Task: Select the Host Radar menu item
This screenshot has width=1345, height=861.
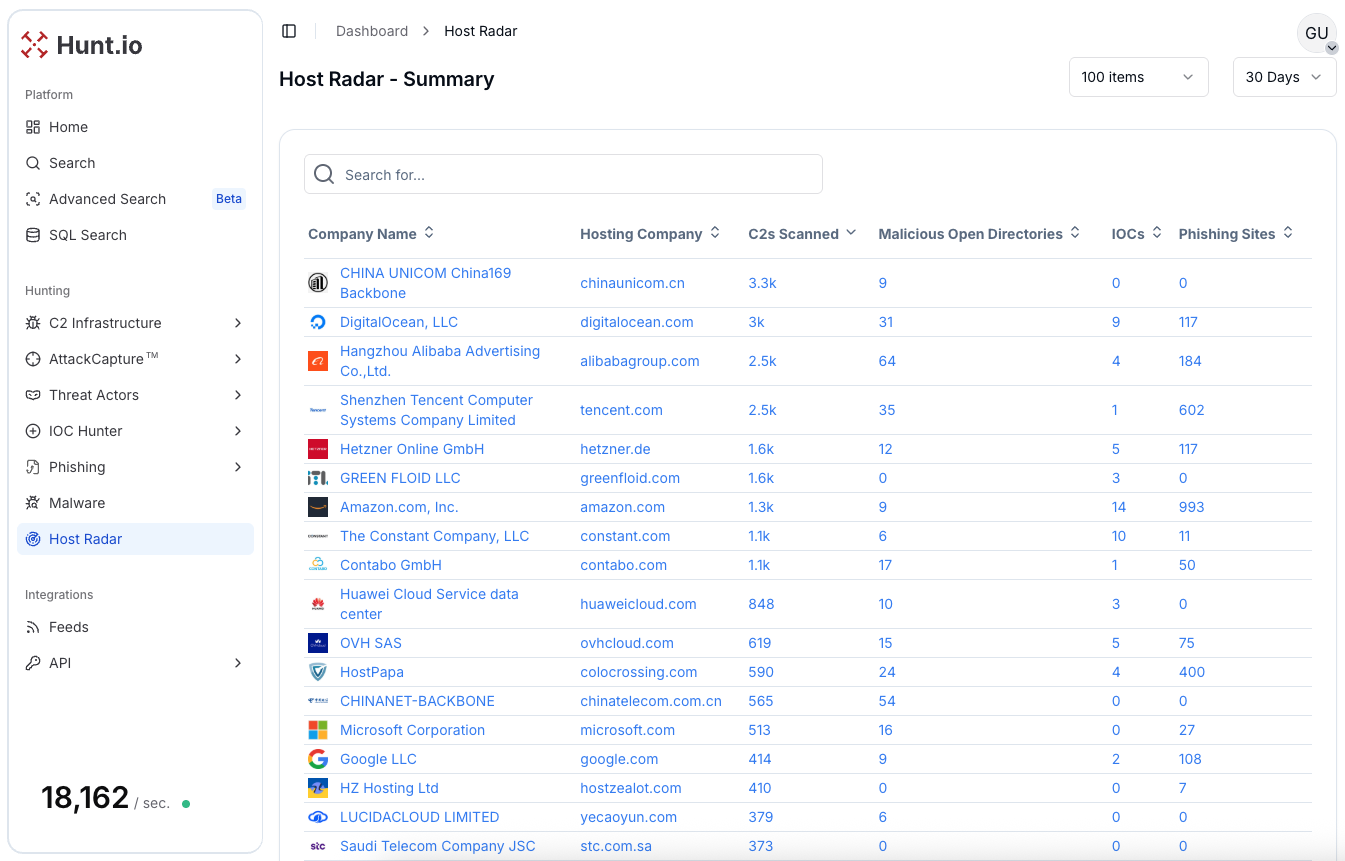Action: pos(135,539)
